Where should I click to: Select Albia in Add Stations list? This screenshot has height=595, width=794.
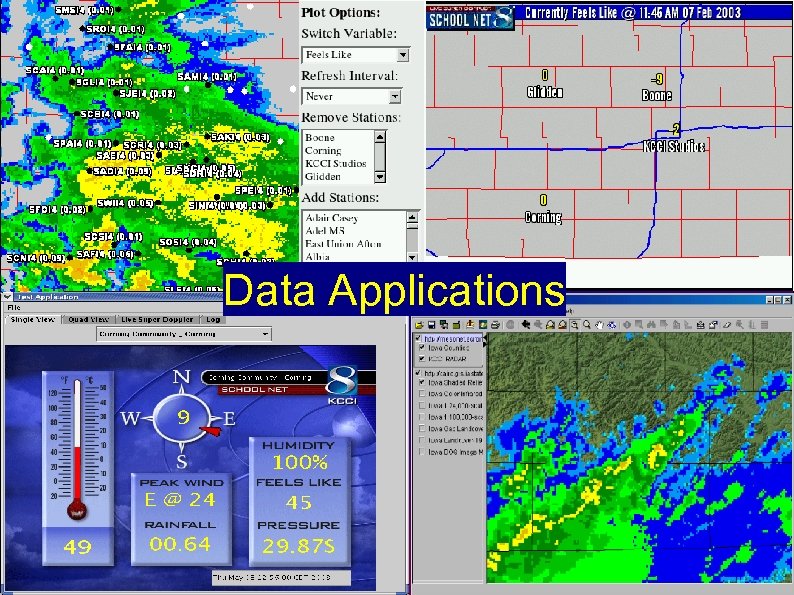[317, 256]
